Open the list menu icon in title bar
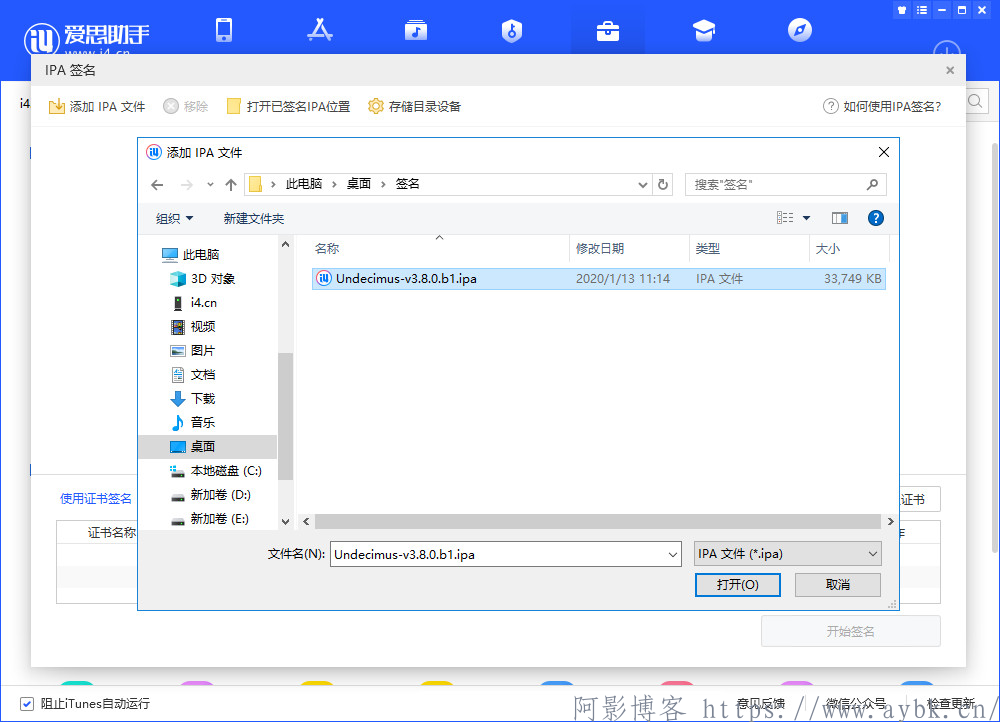 pos(922,10)
